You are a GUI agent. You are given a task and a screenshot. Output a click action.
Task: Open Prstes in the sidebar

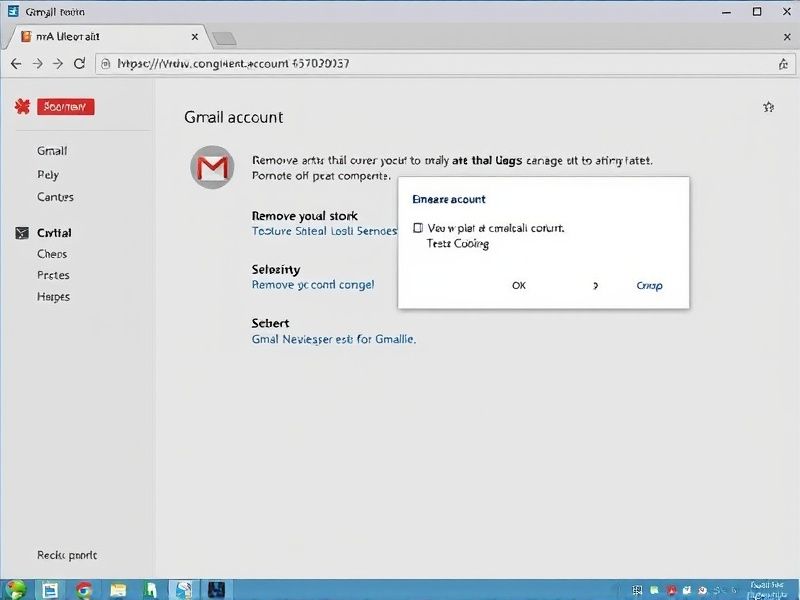[53, 276]
